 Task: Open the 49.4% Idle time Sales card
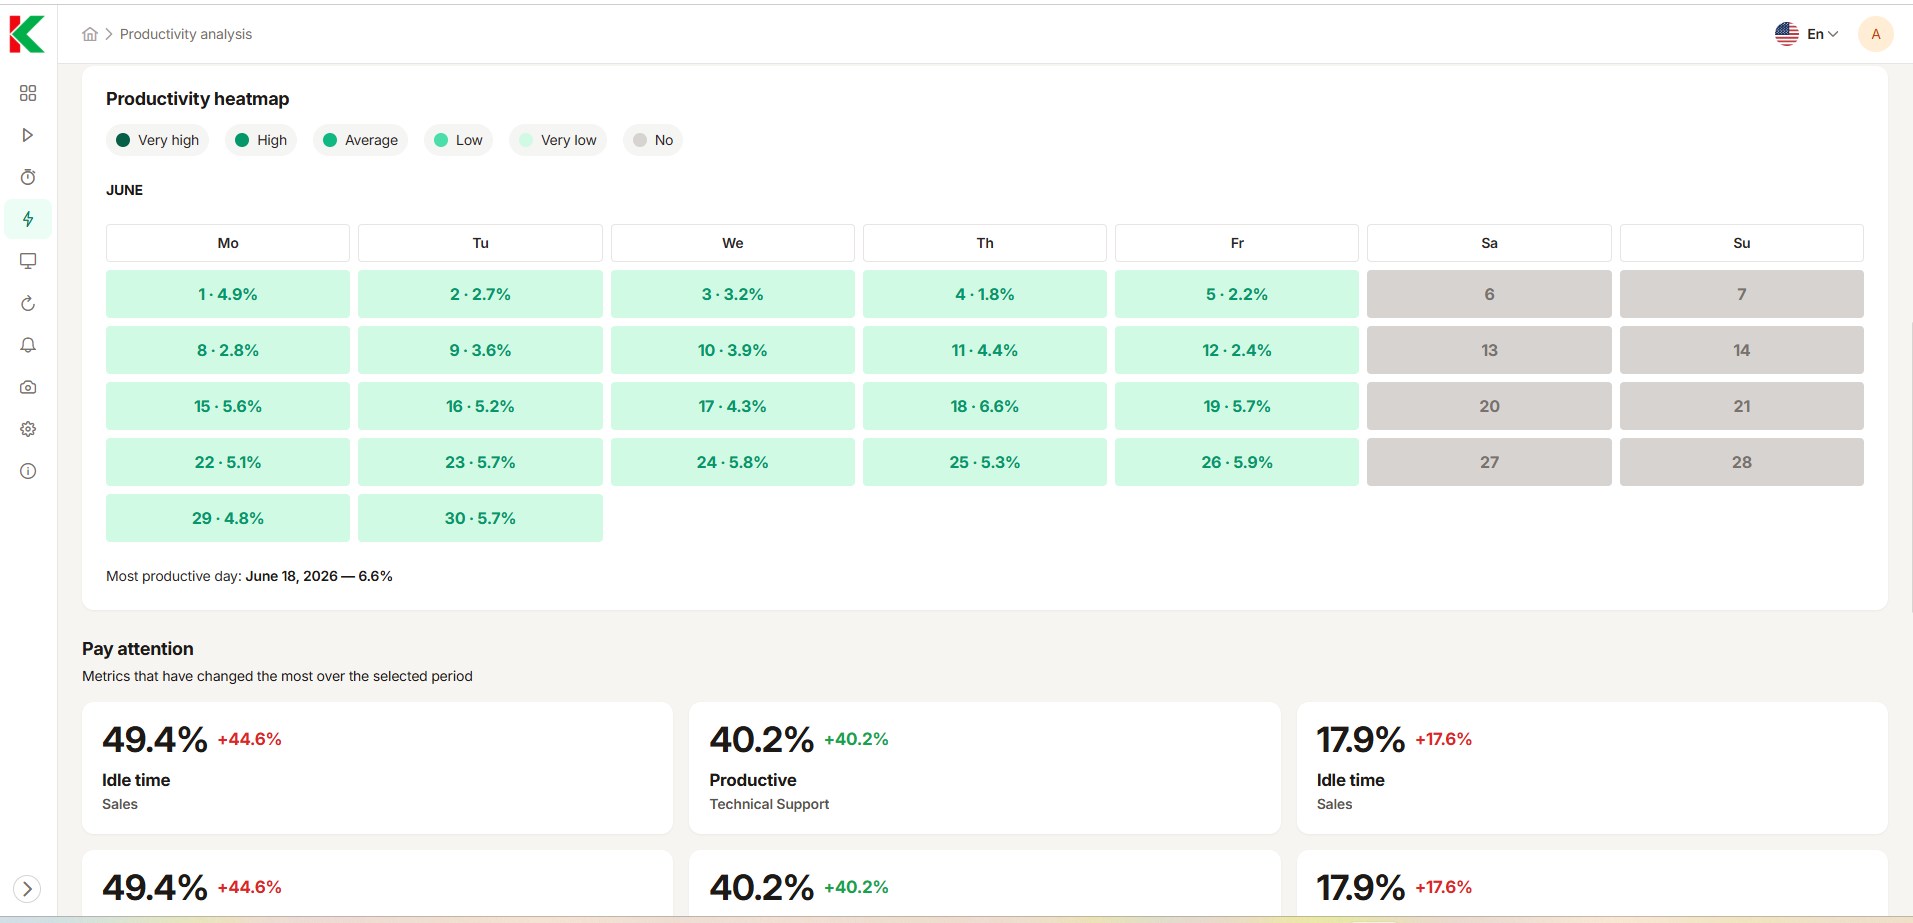click(x=377, y=768)
